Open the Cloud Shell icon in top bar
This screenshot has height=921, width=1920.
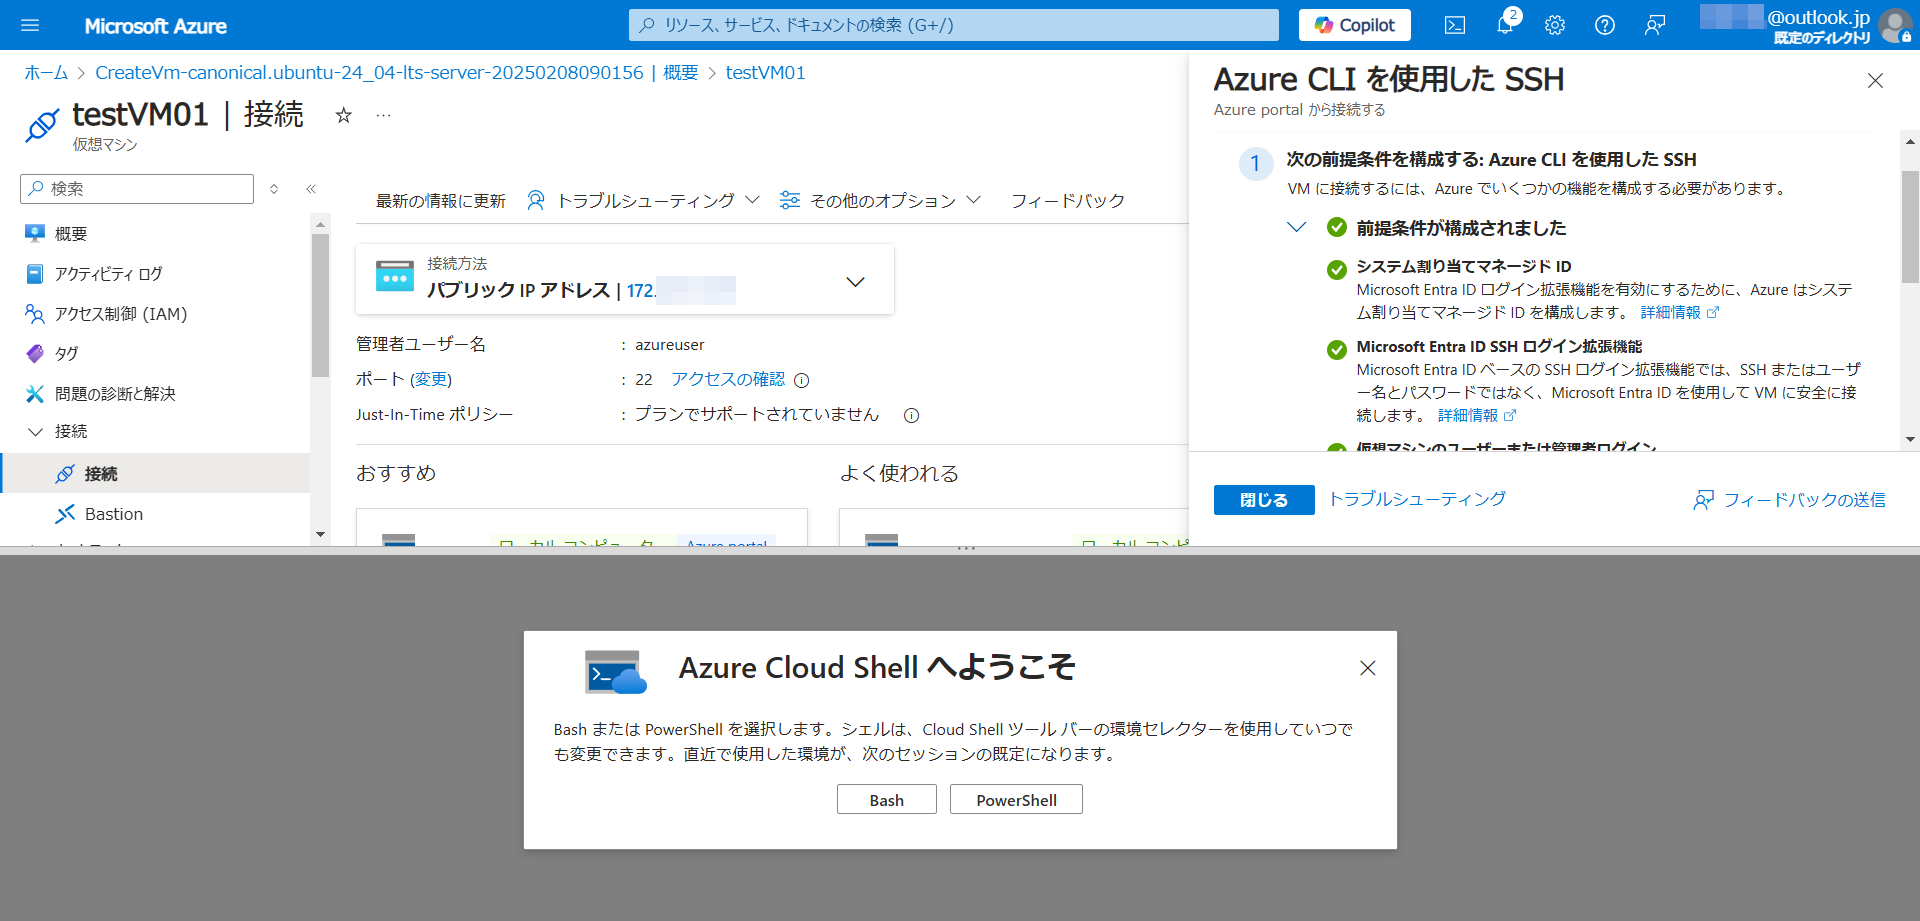1455,25
